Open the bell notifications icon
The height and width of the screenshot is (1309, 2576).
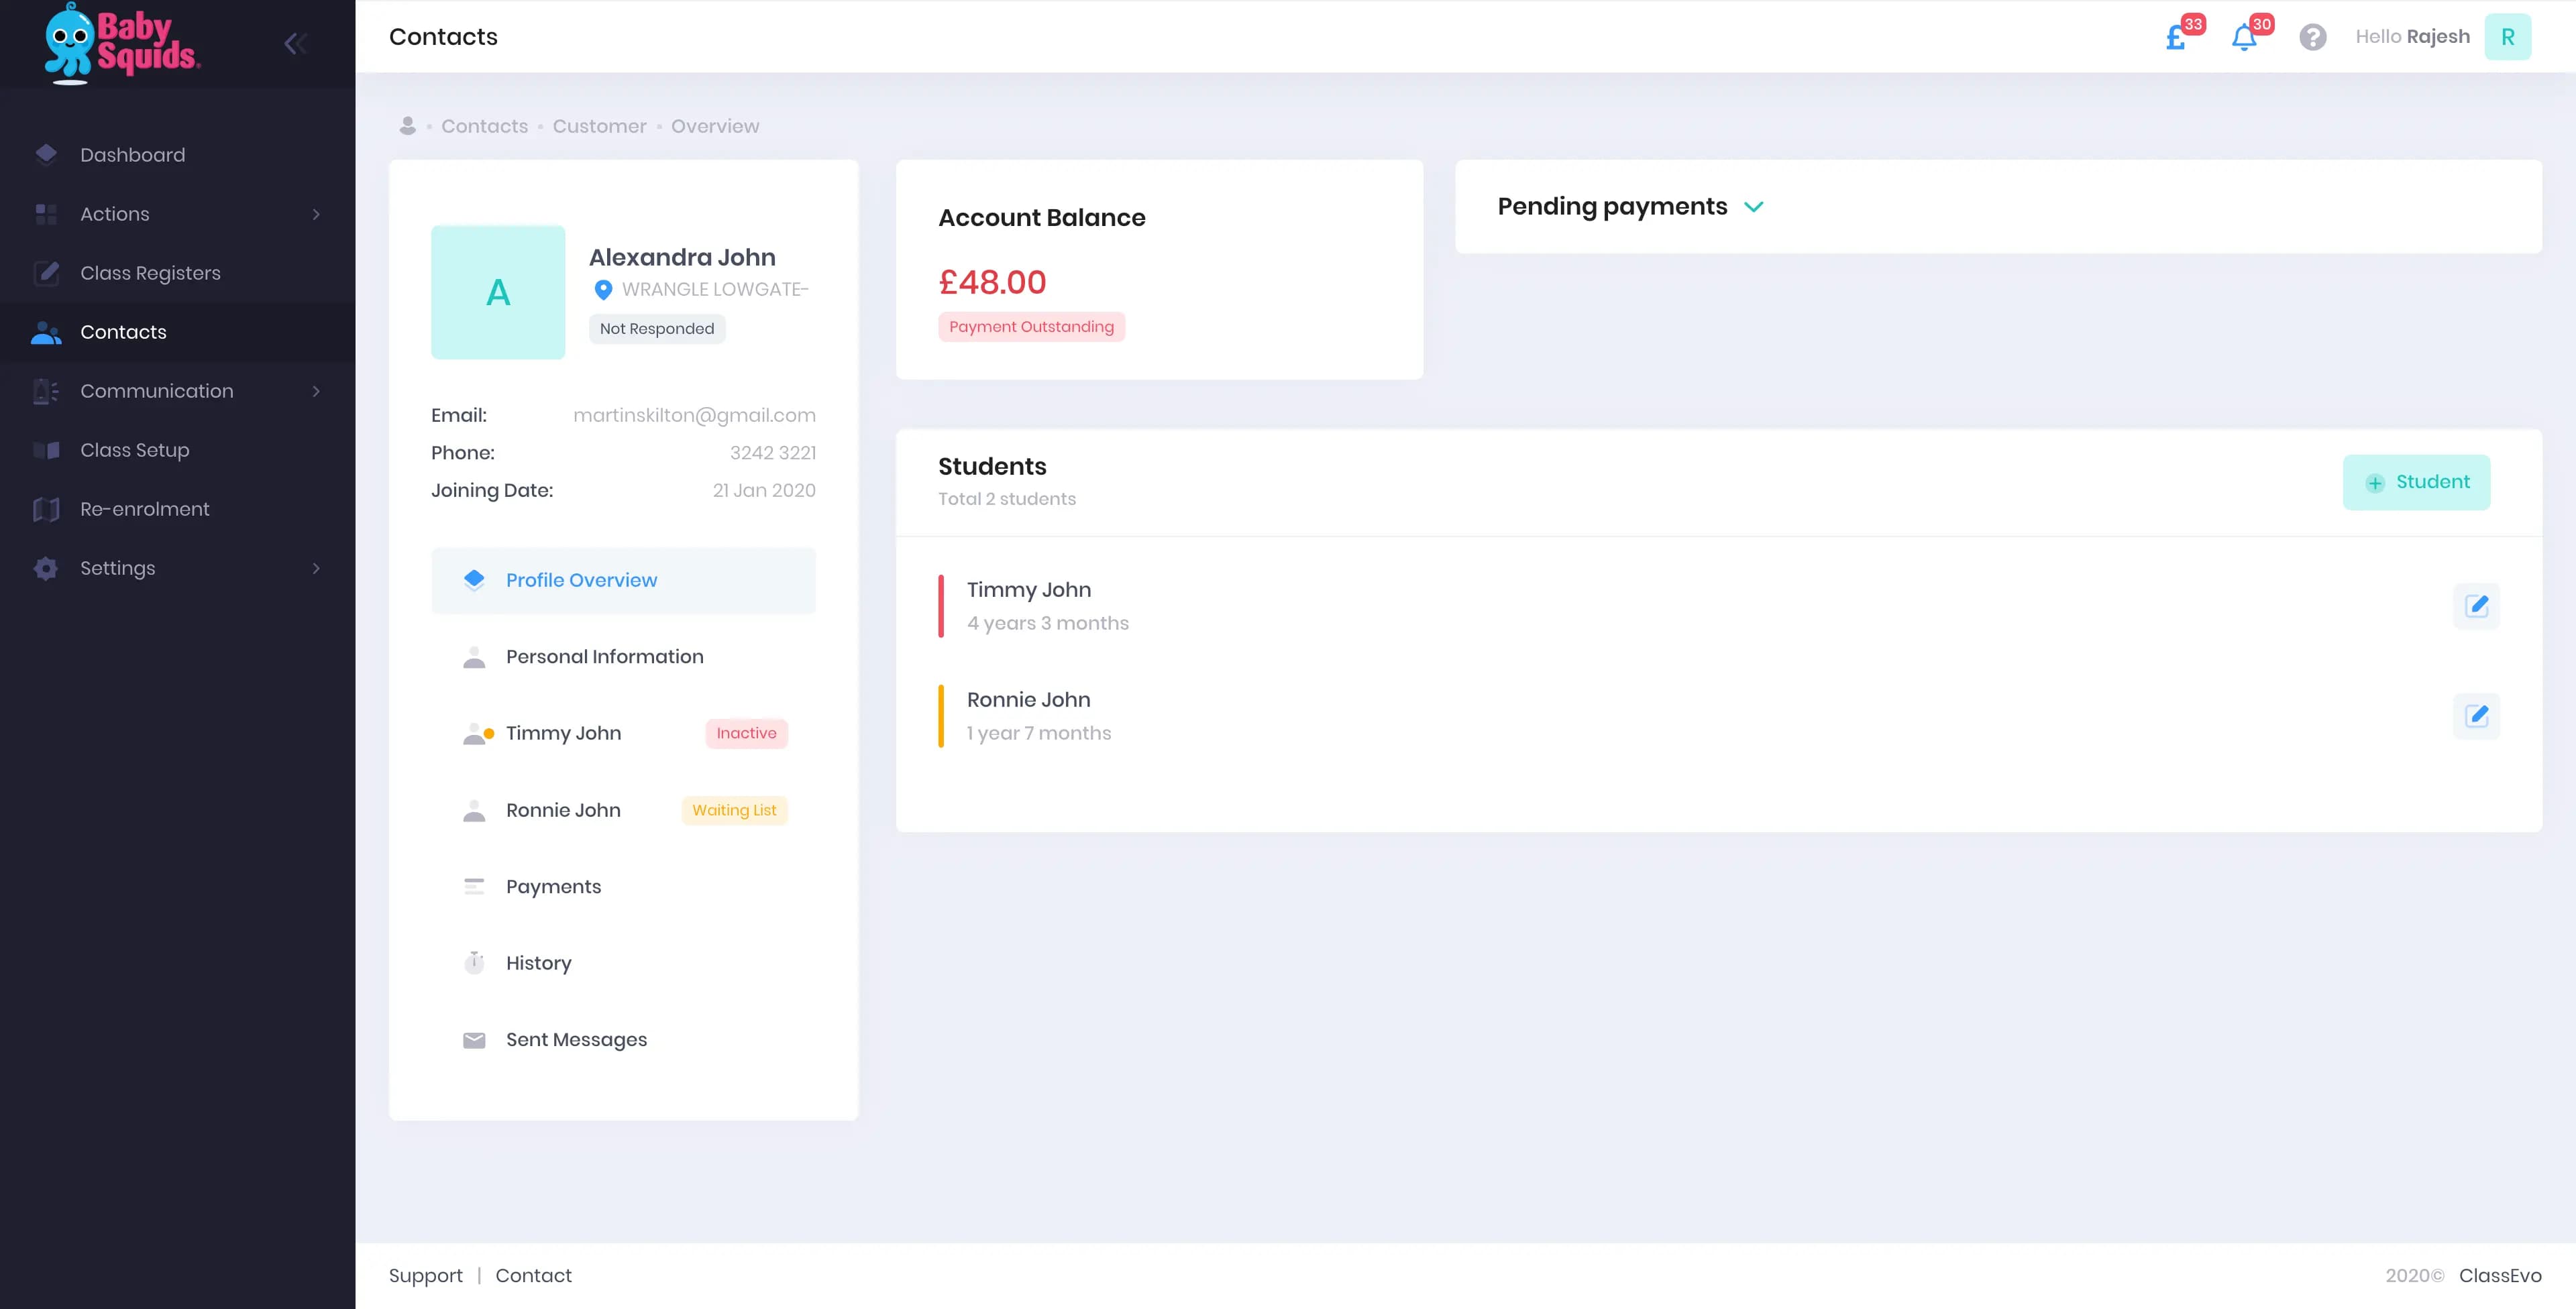(2244, 38)
